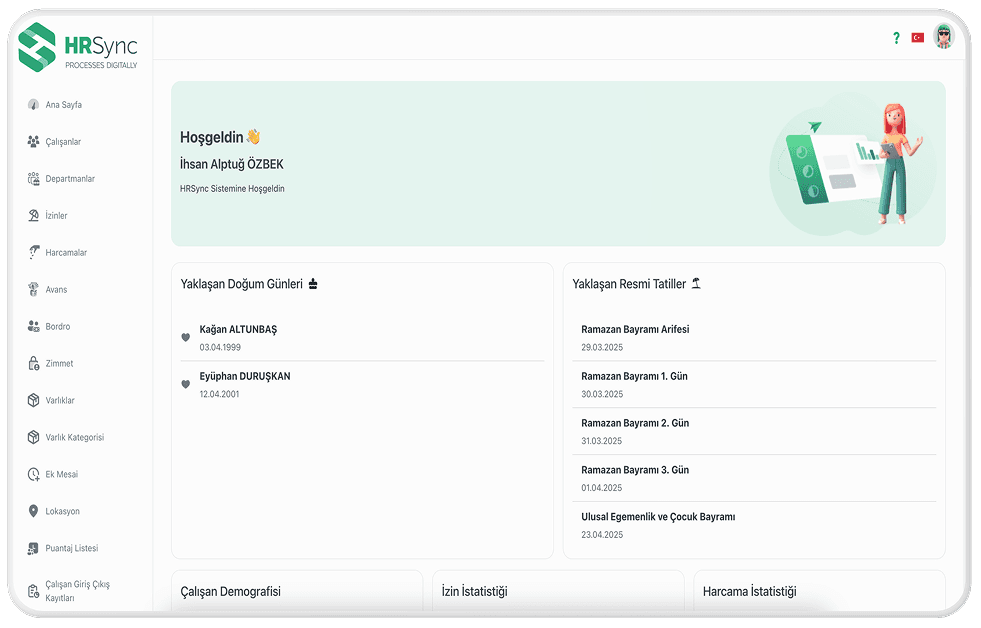The image size is (981, 628).
Task: Open Puantaj Listesi from sidebar
Action: (x=72, y=549)
